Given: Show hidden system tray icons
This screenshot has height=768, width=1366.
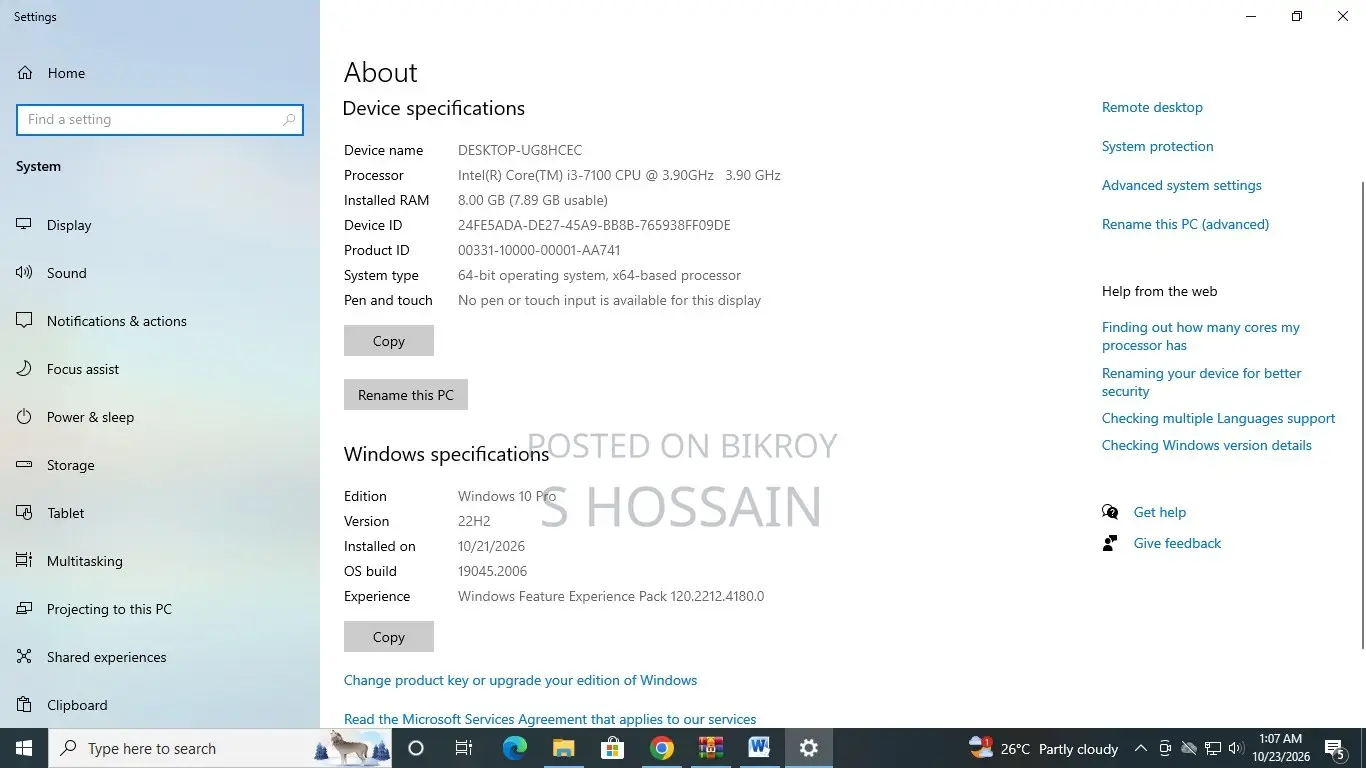Looking at the screenshot, I should pos(1140,749).
